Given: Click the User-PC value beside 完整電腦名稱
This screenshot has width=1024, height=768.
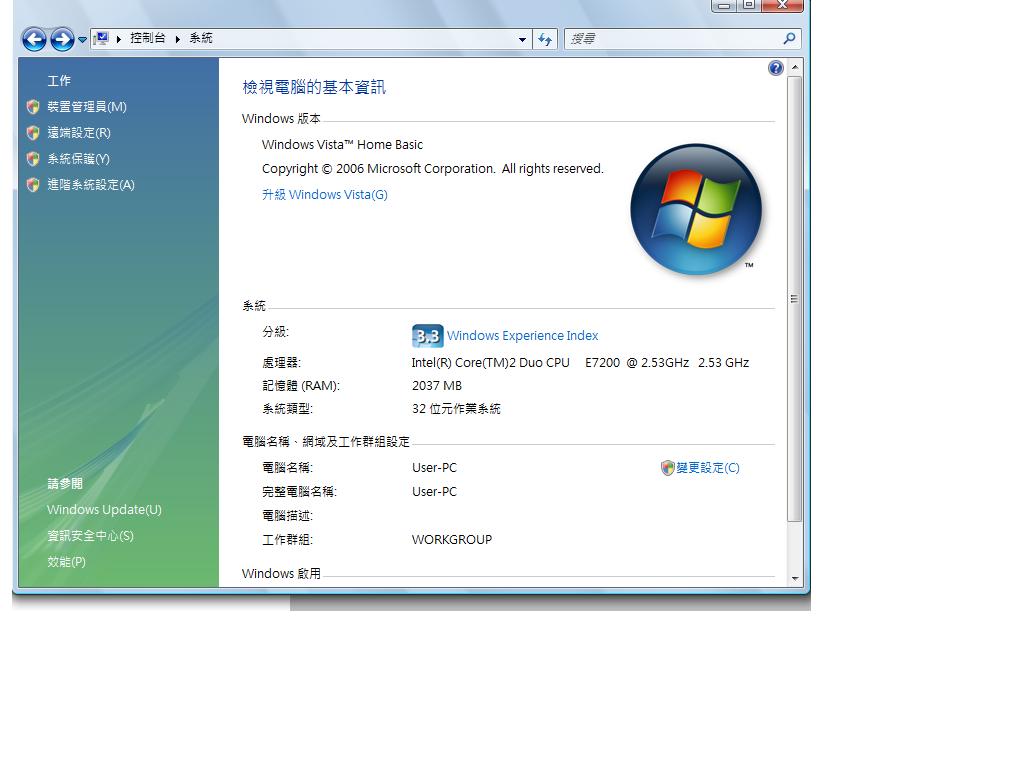Looking at the screenshot, I should click(434, 491).
